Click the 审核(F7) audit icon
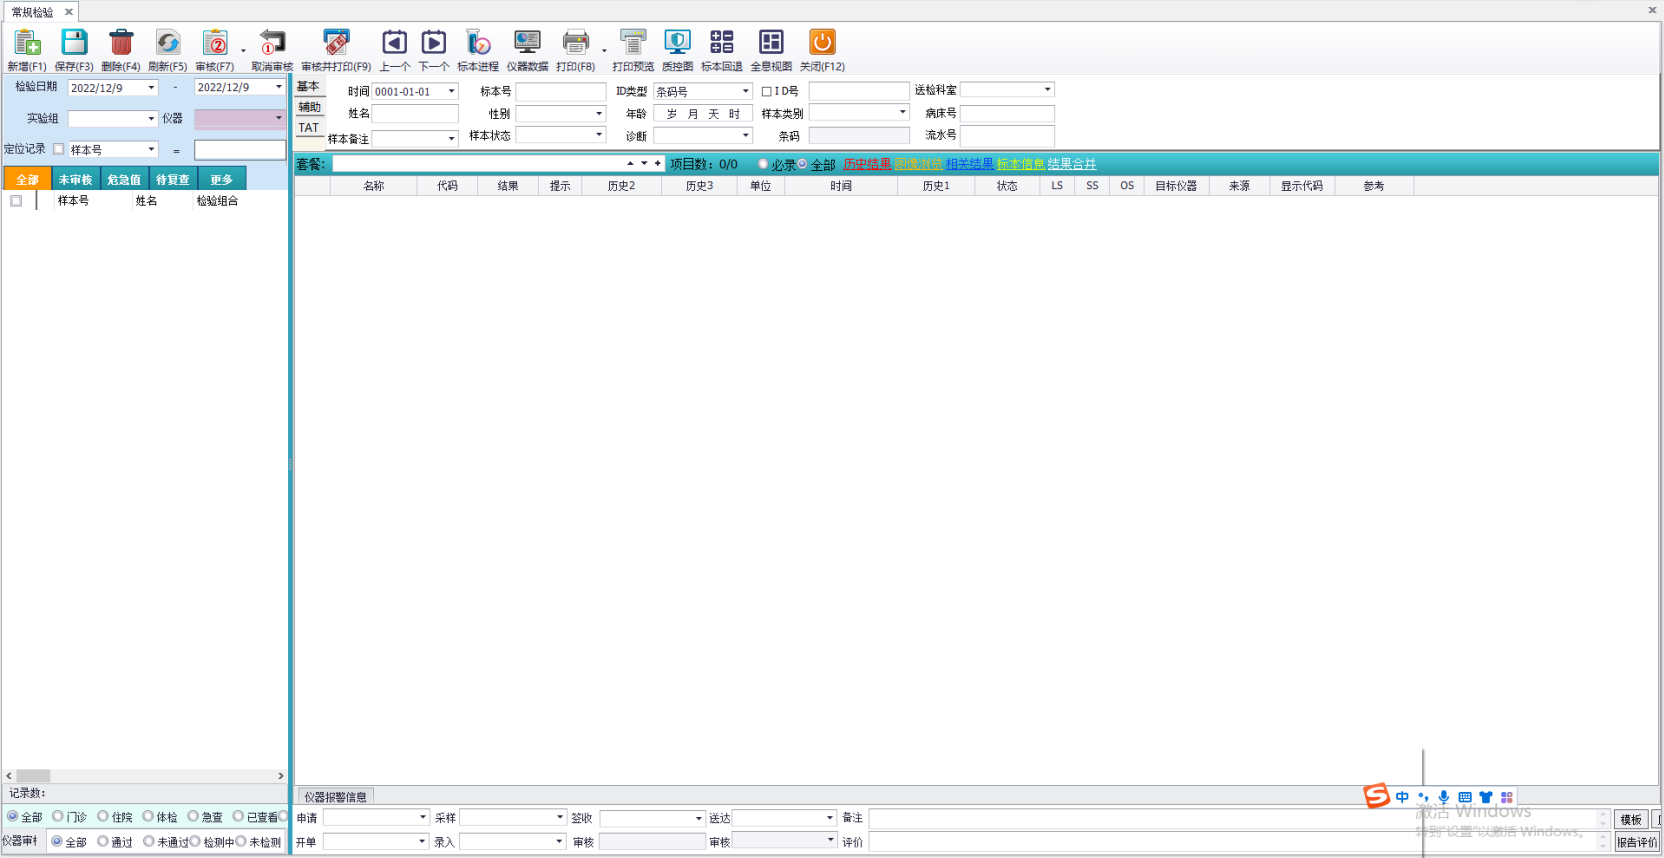Viewport: 1664px width, 858px height. point(215,43)
